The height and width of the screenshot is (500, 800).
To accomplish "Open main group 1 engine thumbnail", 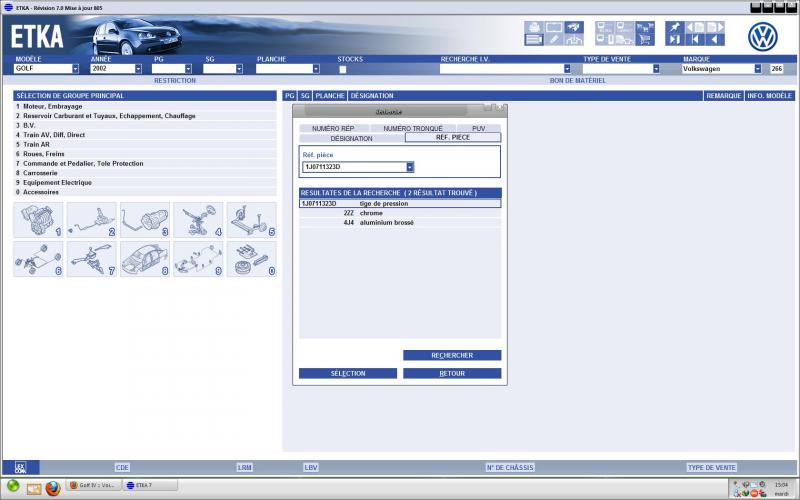I will (38, 220).
